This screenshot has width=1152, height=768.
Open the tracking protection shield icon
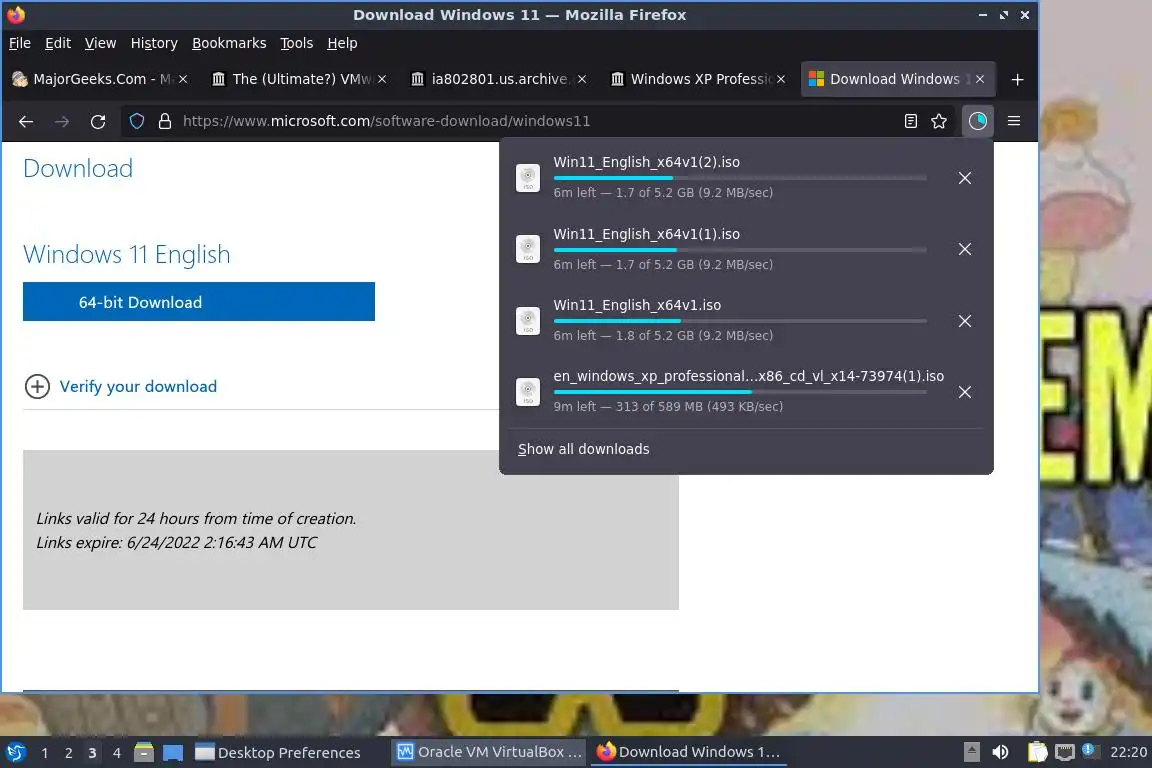137,121
